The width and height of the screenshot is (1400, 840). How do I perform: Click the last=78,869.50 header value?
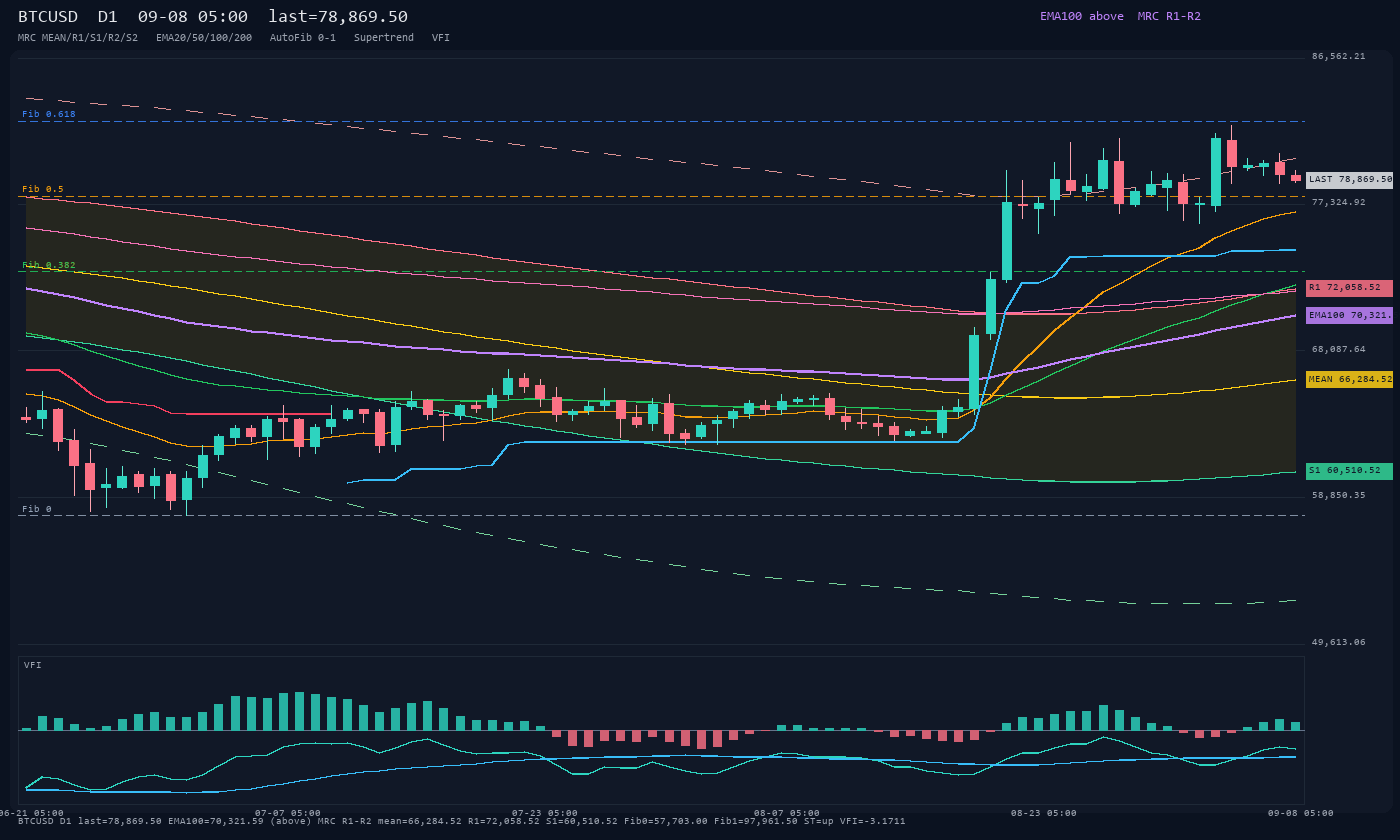tap(338, 17)
